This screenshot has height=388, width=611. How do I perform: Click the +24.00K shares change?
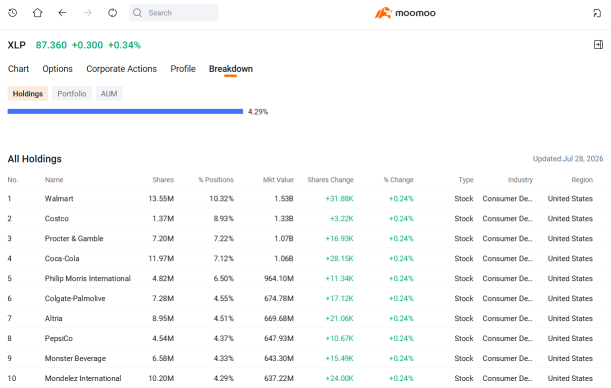coord(339,378)
